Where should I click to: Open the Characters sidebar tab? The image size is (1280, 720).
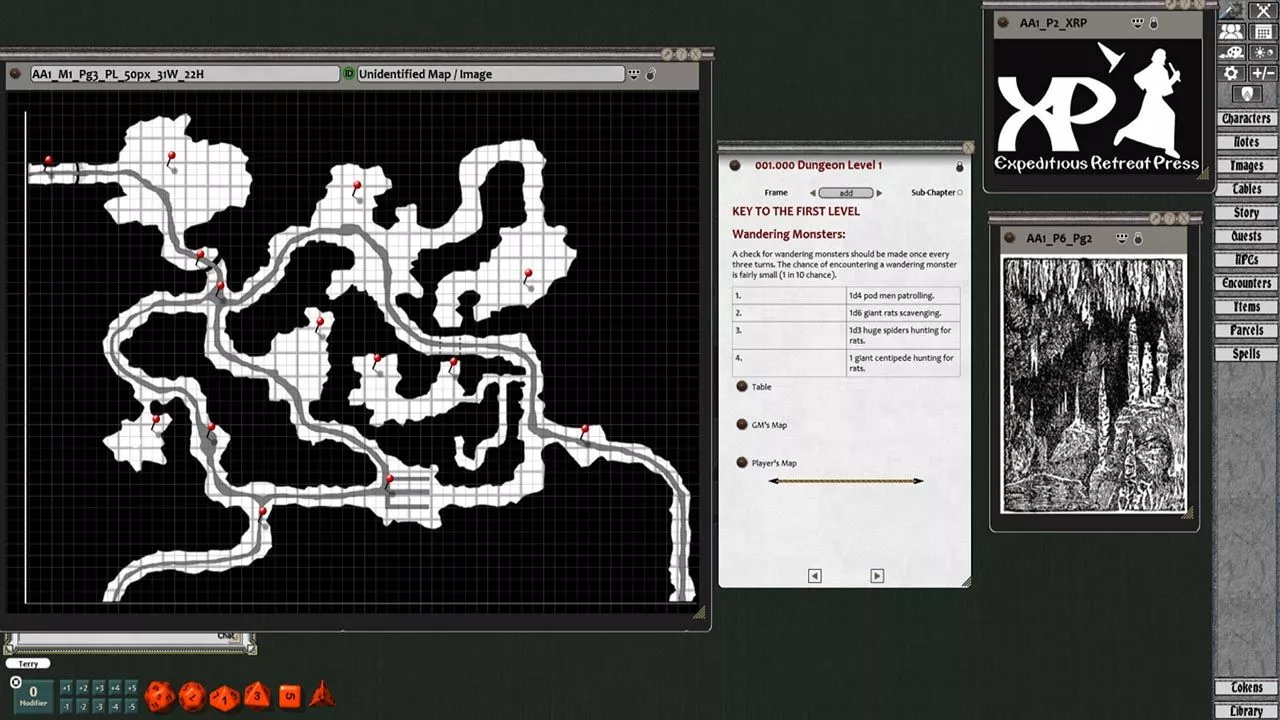[1246, 119]
